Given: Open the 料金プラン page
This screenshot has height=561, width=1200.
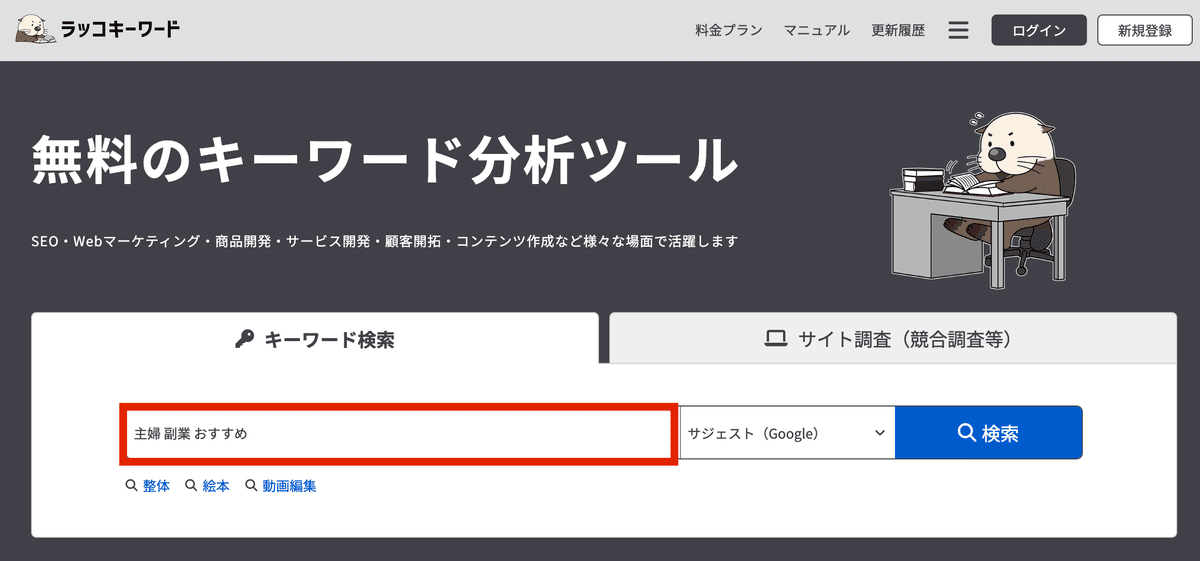Looking at the screenshot, I should (x=729, y=30).
